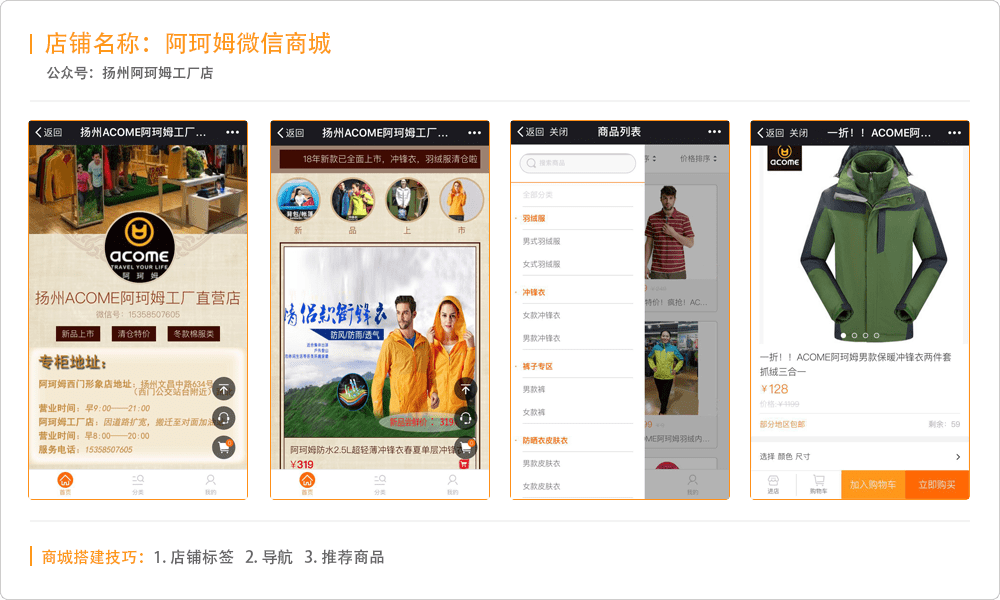Select 首页 tab on banner screen
The height and width of the screenshot is (600, 1000).
(x=307, y=484)
